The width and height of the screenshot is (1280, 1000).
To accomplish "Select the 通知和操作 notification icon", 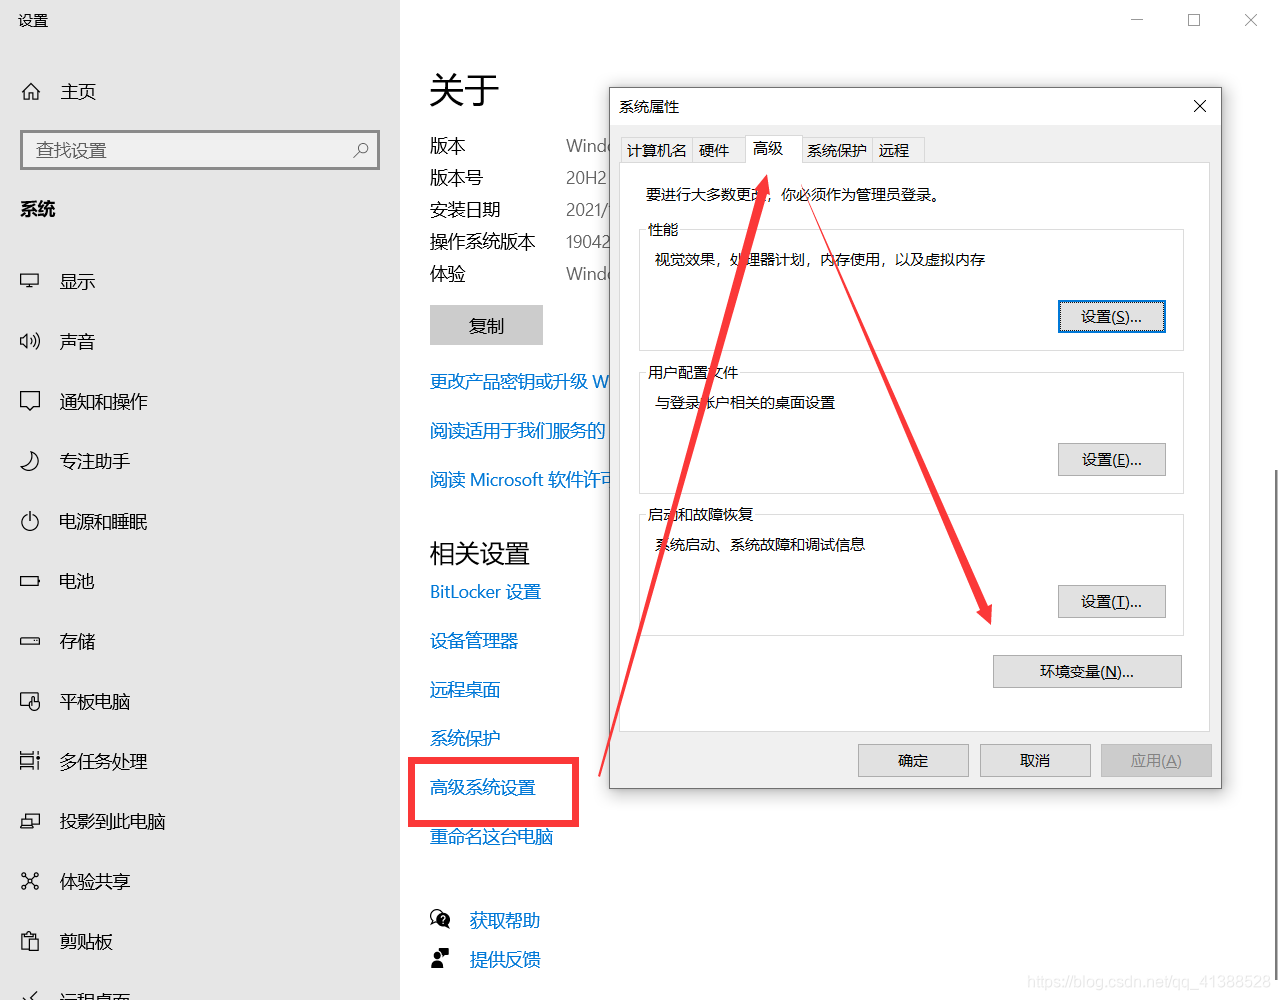I will [x=30, y=402].
